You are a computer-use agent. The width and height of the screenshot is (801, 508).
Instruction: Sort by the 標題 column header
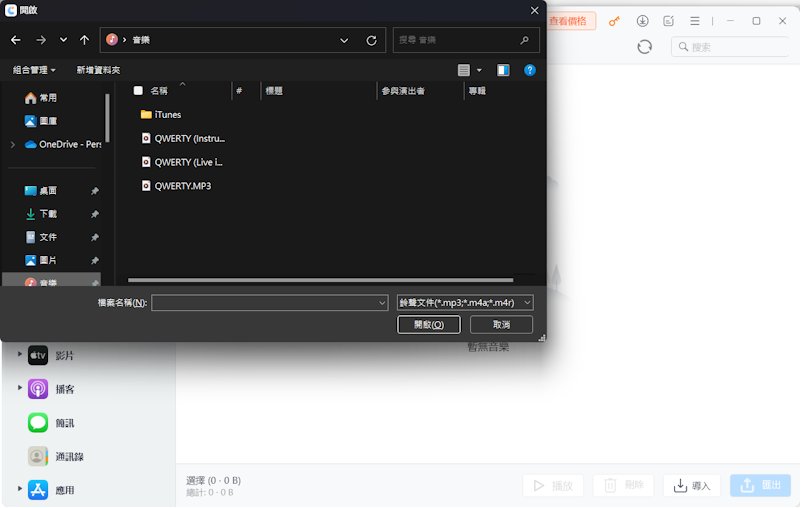[274, 91]
